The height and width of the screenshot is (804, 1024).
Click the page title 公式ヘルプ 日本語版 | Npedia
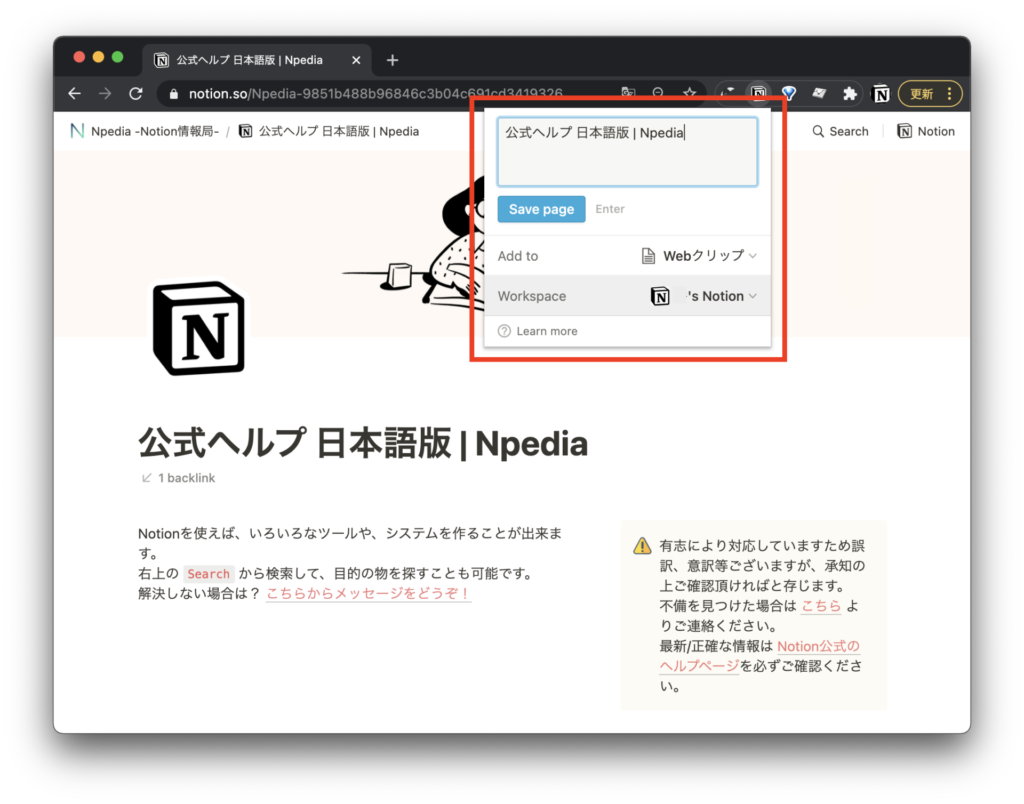tap(363, 443)
